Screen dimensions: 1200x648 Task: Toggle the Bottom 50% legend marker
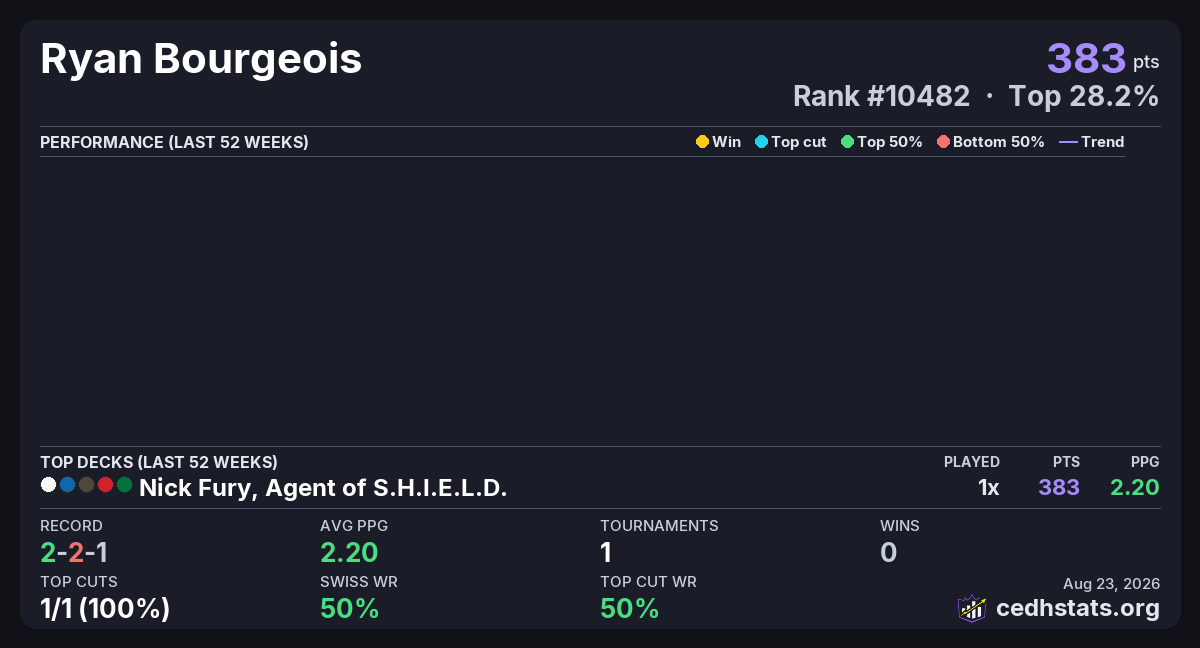point(990,142)
